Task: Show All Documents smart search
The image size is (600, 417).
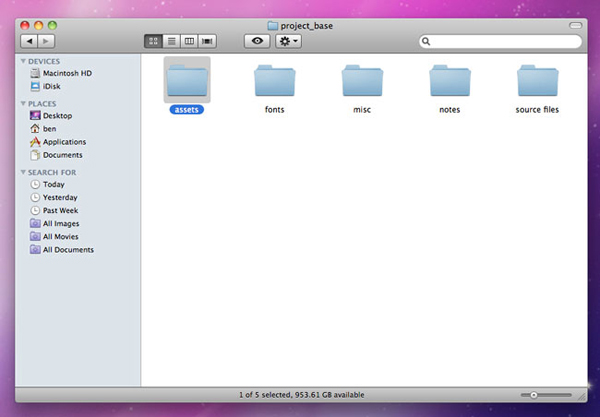Action: pyautogui.click(x=62, y=249)
